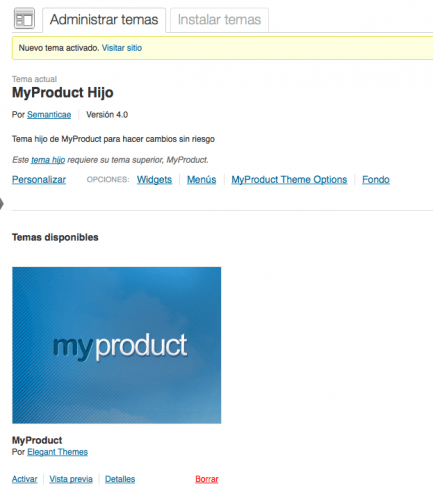
Task: Open Vista previa for MyProduct
Action: point(71,479)
